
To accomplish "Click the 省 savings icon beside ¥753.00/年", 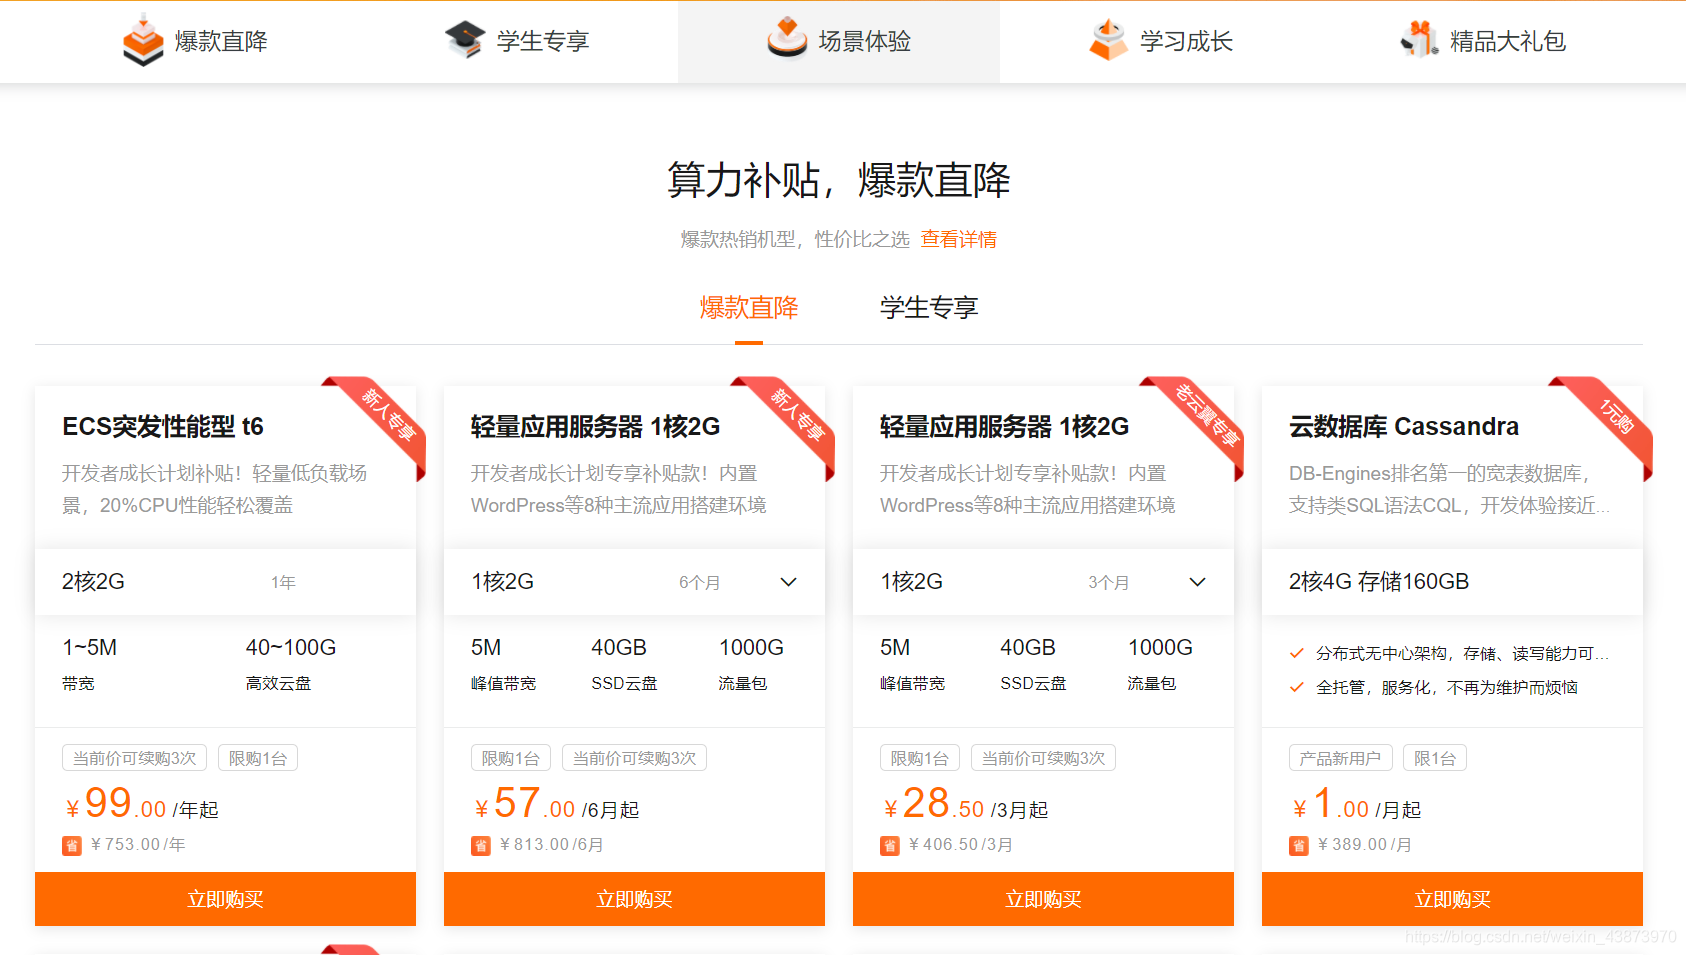I will click(72, 846).
